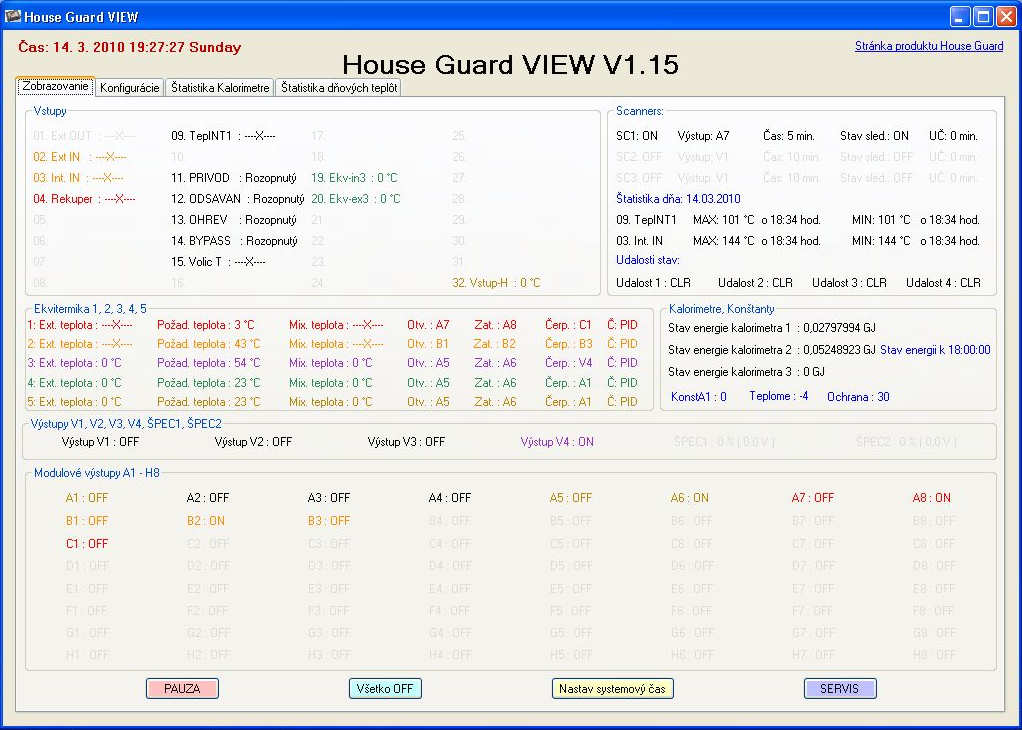Click MIN: 144 °C in the statistics
The width and height of the screenshot is (1022, 730).
click(881, 241)
